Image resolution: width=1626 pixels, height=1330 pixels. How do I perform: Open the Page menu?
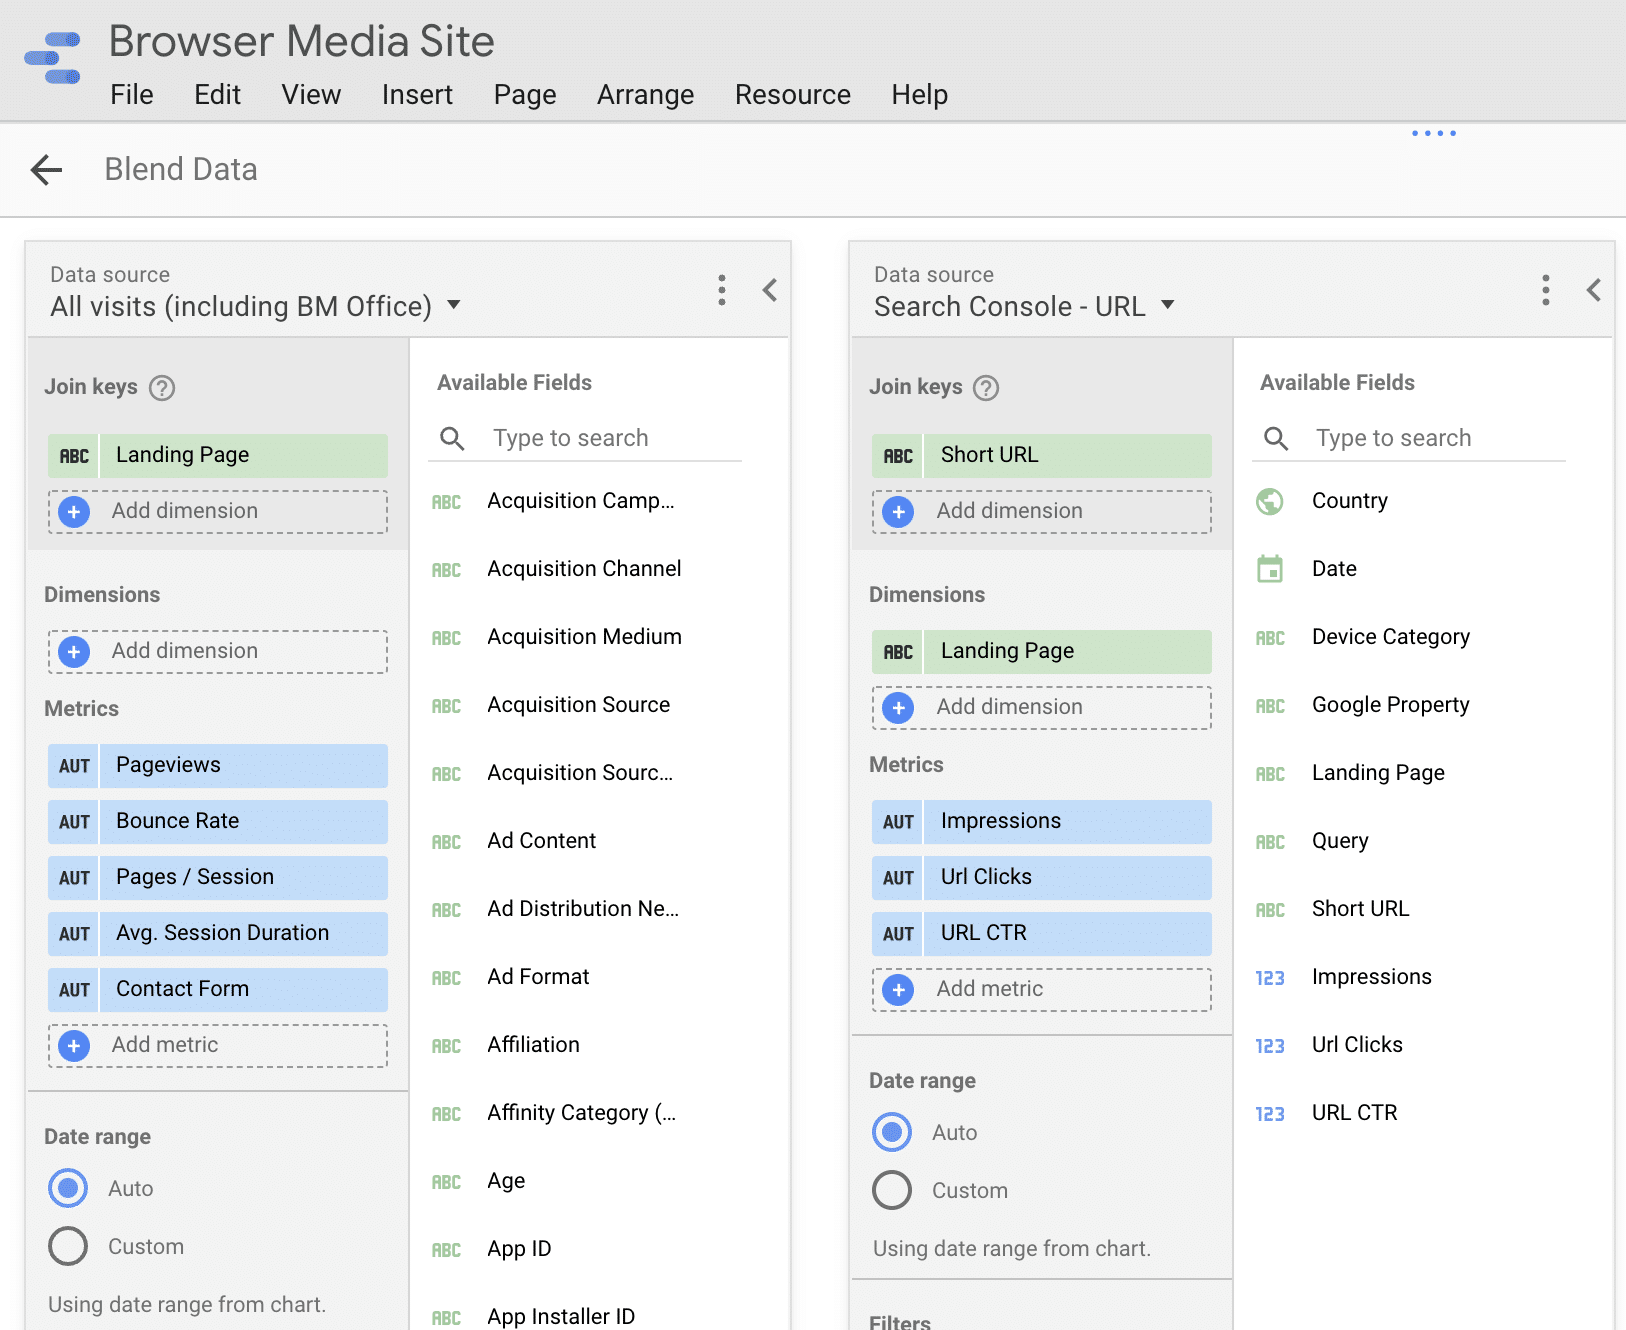point(525,95)
